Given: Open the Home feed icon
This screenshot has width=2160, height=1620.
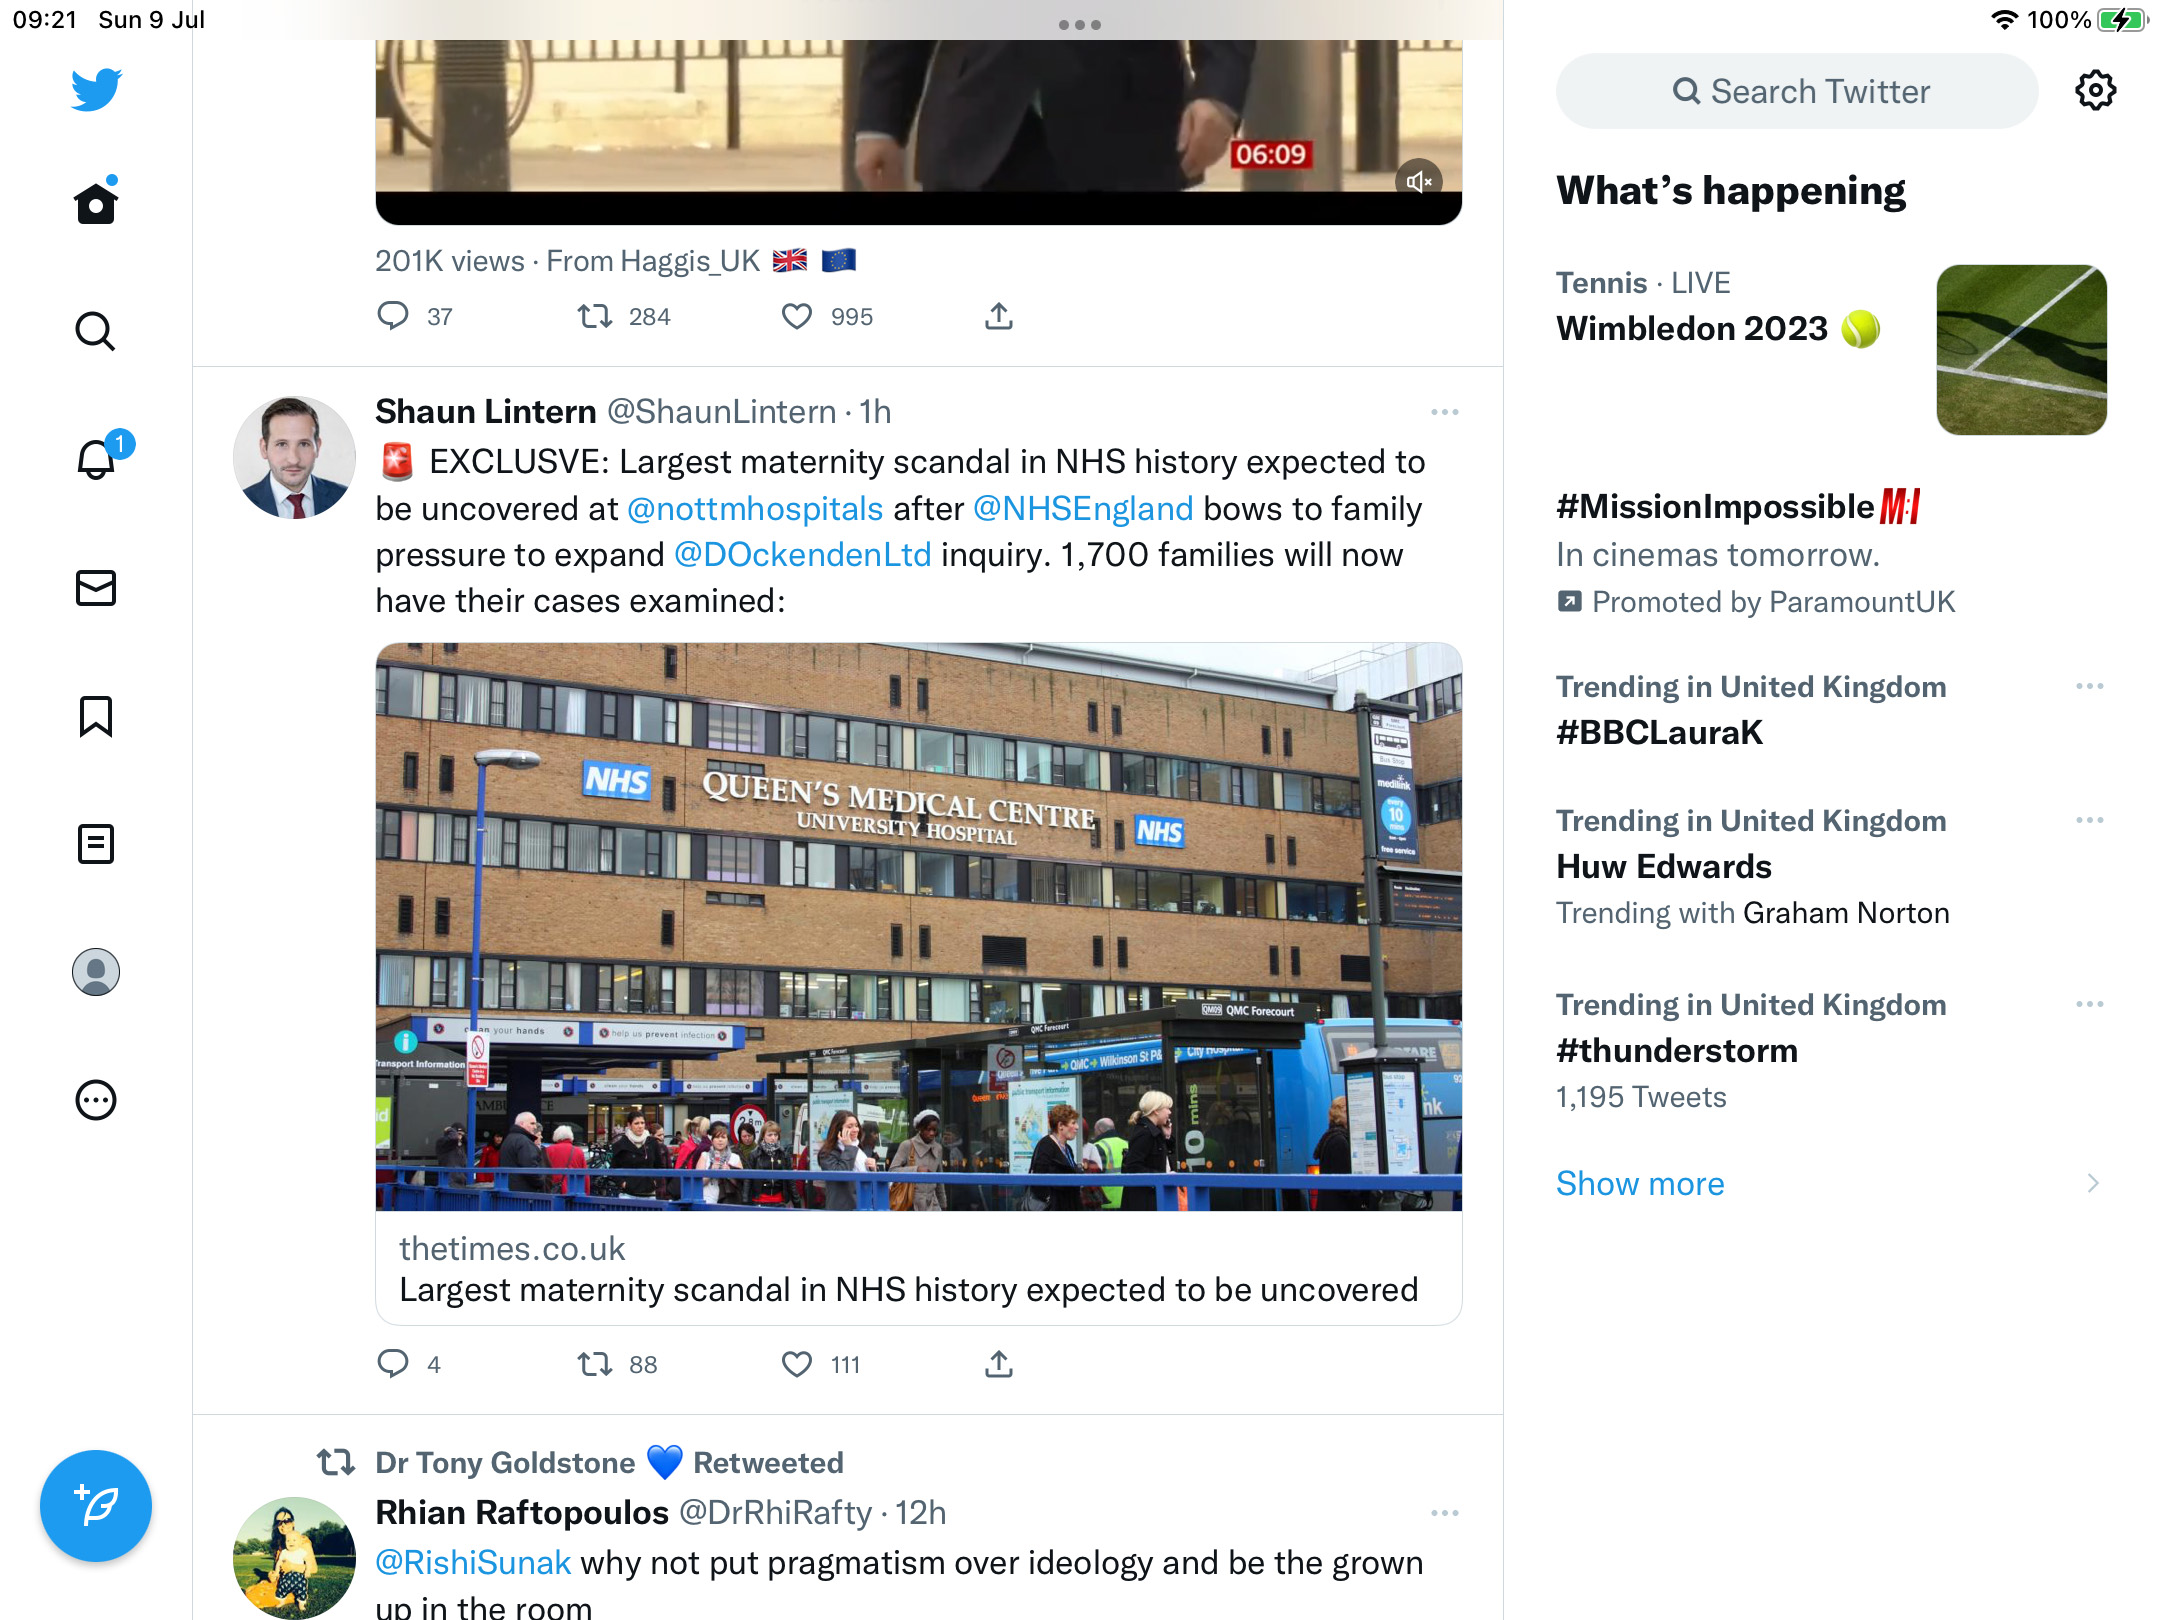Looking at the screenshot, I should coord(96,203).
